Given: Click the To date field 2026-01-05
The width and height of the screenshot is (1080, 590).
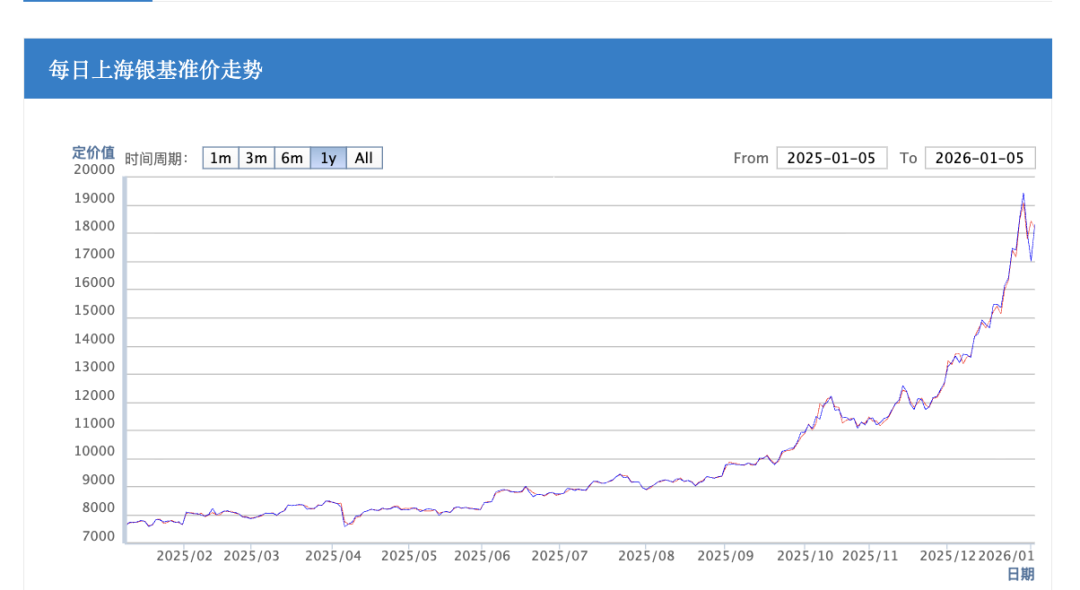Looking at the screenshot, I should pyautogui.click(x=980, y=158).
